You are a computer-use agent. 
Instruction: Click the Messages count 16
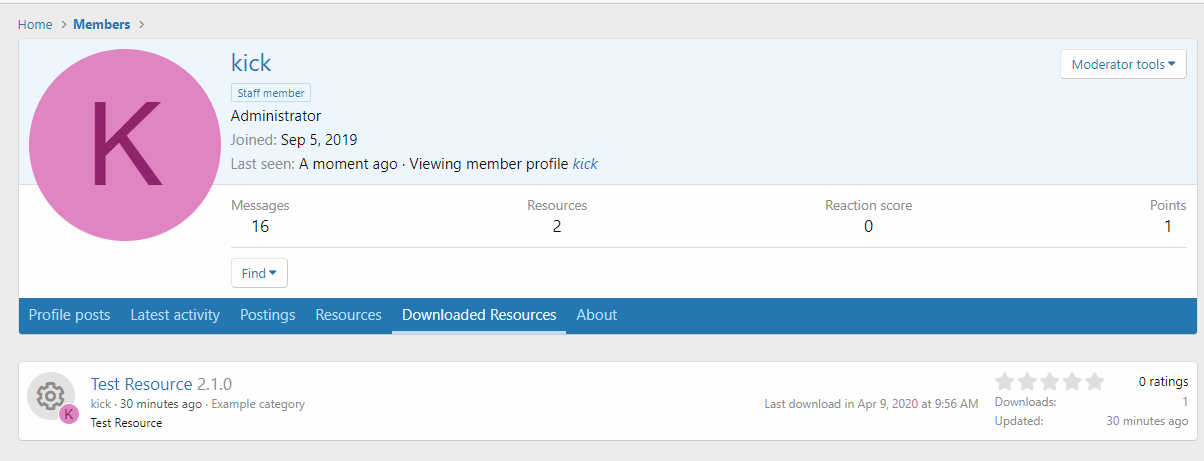coord(260,226)
